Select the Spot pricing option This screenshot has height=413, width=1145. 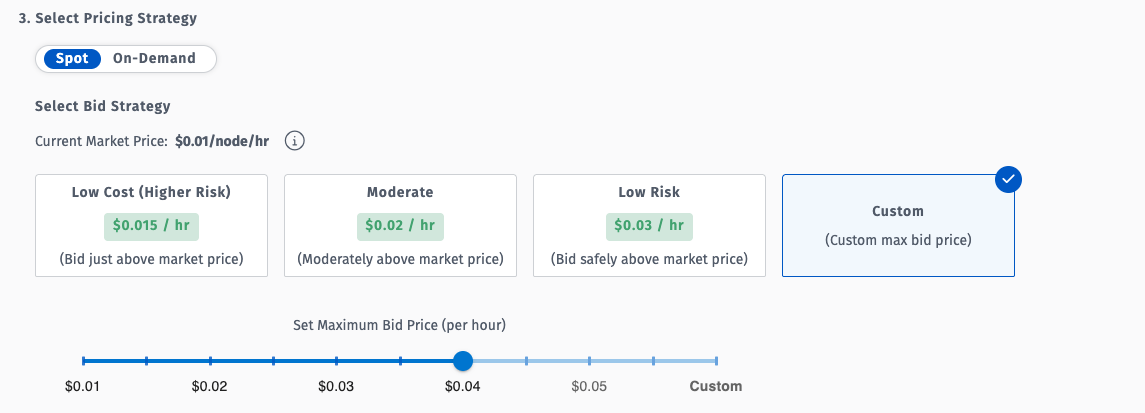[72, 58]
